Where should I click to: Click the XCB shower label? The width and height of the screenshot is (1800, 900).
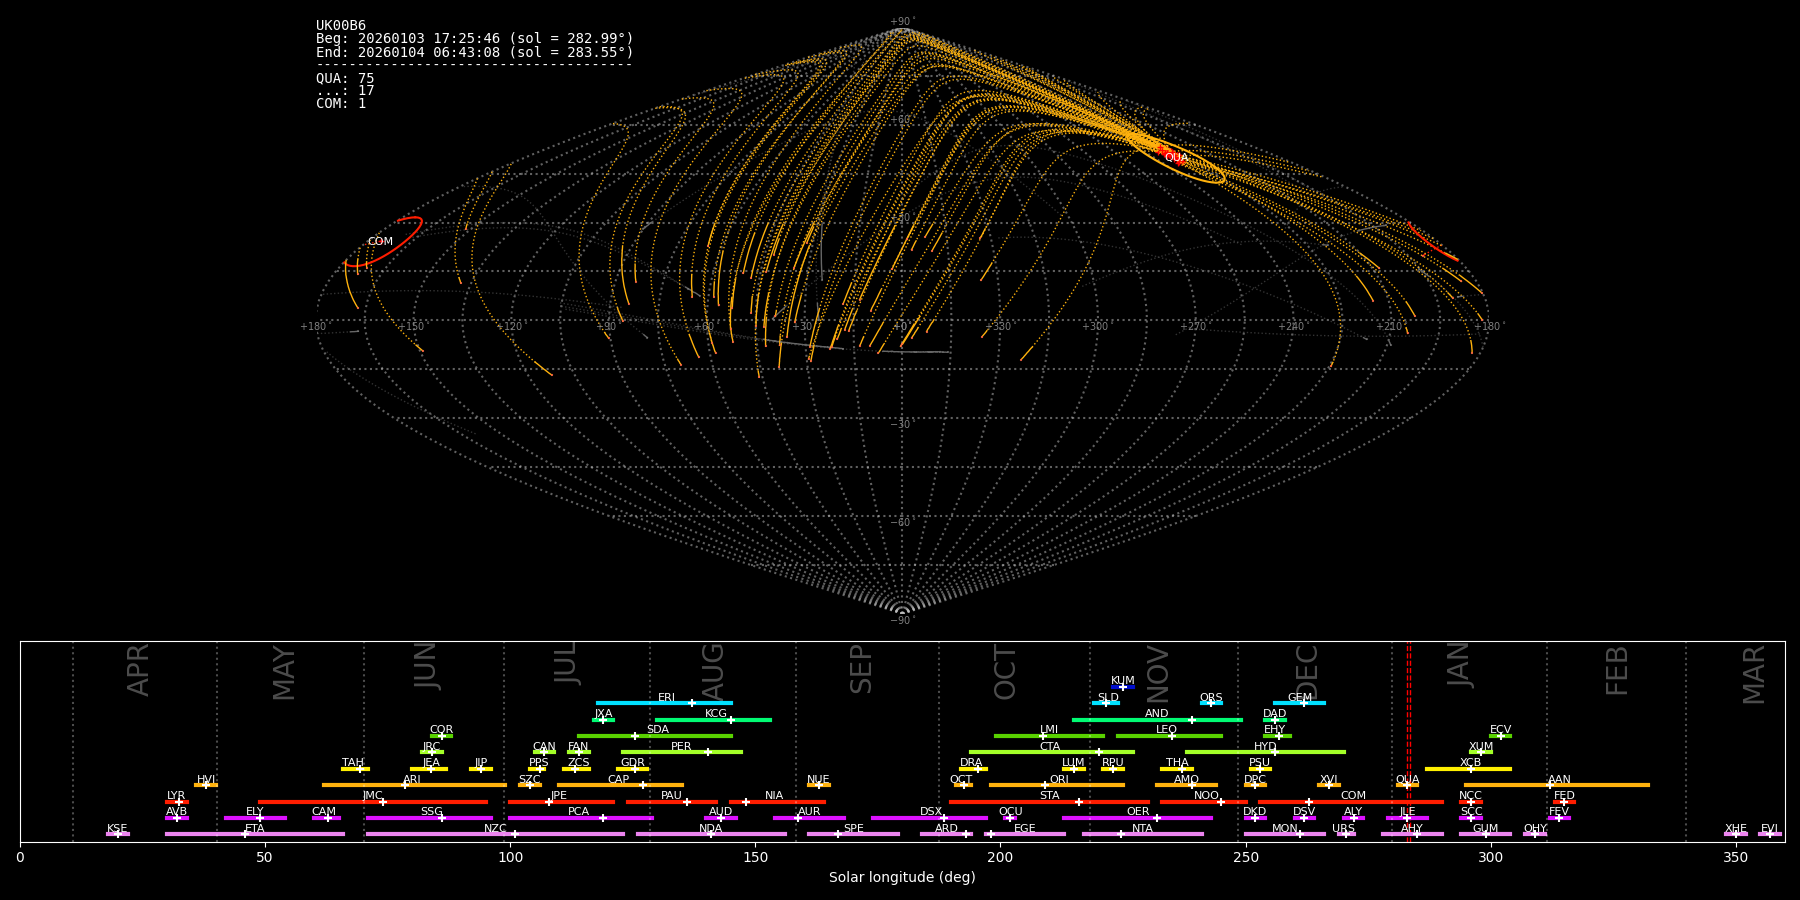[x=1470, y=763]
